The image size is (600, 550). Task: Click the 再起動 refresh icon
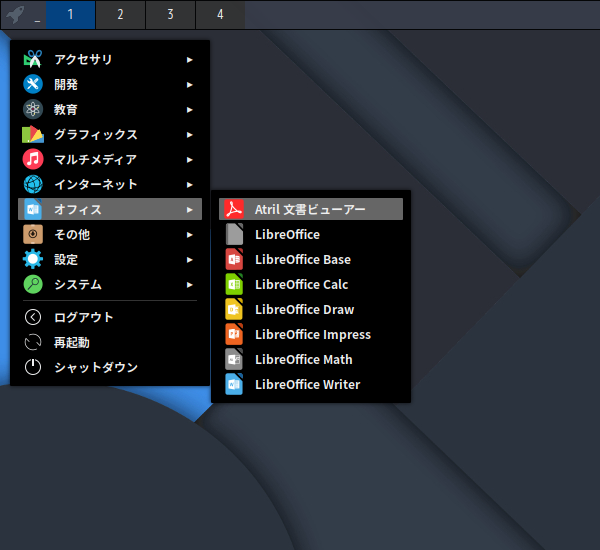tap(33, 342)
